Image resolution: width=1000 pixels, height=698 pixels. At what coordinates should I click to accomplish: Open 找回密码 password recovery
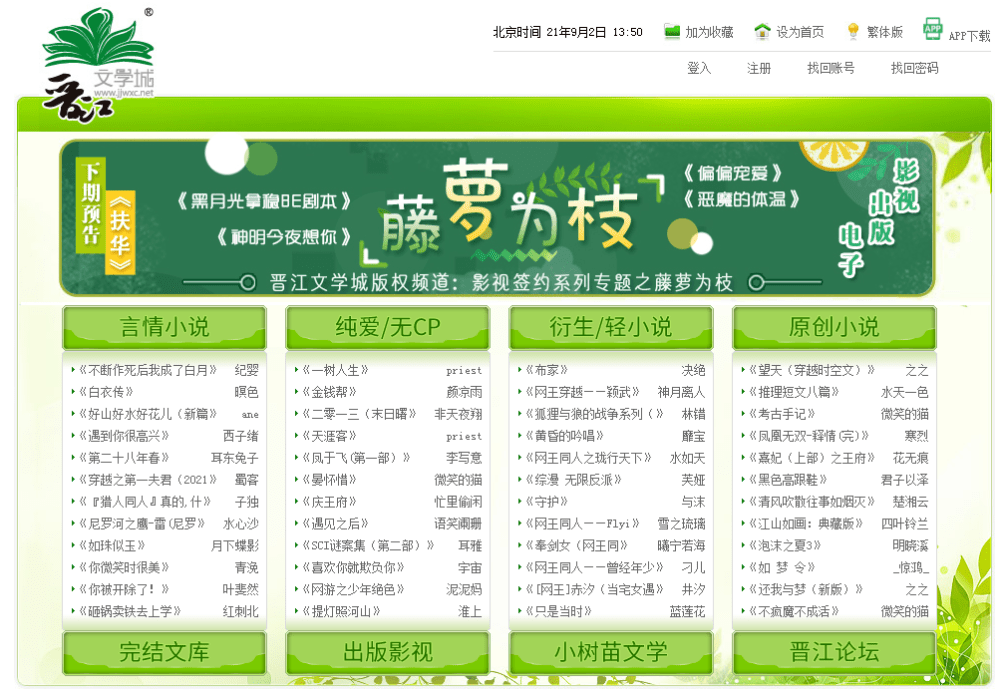coord(914,68)
